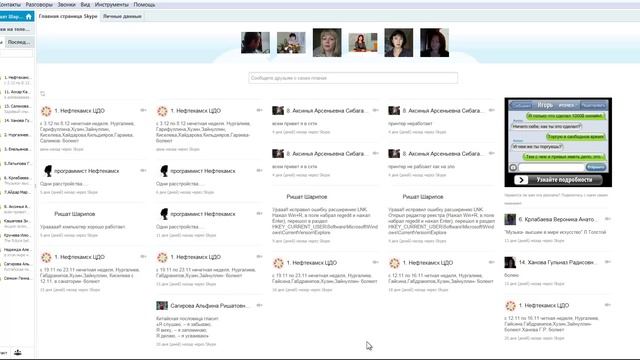Open arrow on 6. Крпабаева Вероника feed card
The width and height of the screenshot is (640, 360).
607,219
